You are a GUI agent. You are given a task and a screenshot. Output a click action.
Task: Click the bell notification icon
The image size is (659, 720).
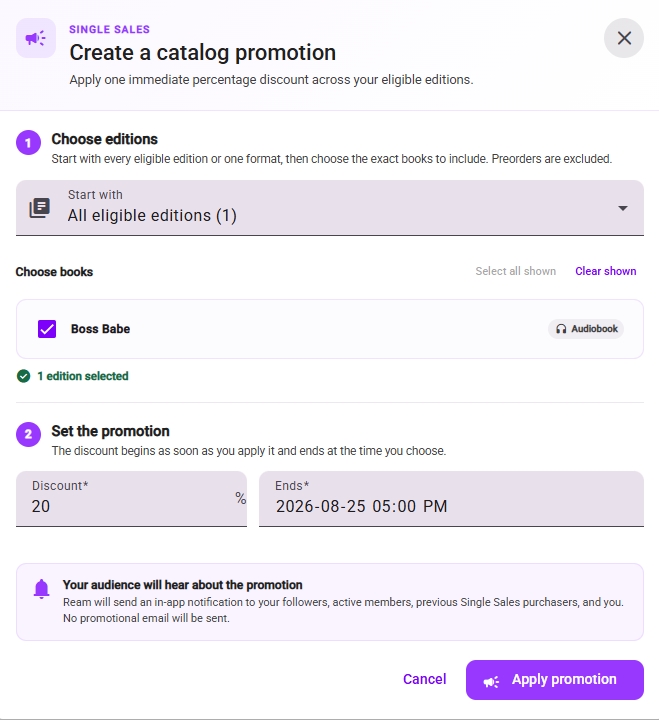pyautogui.click(x=41, y=589)
